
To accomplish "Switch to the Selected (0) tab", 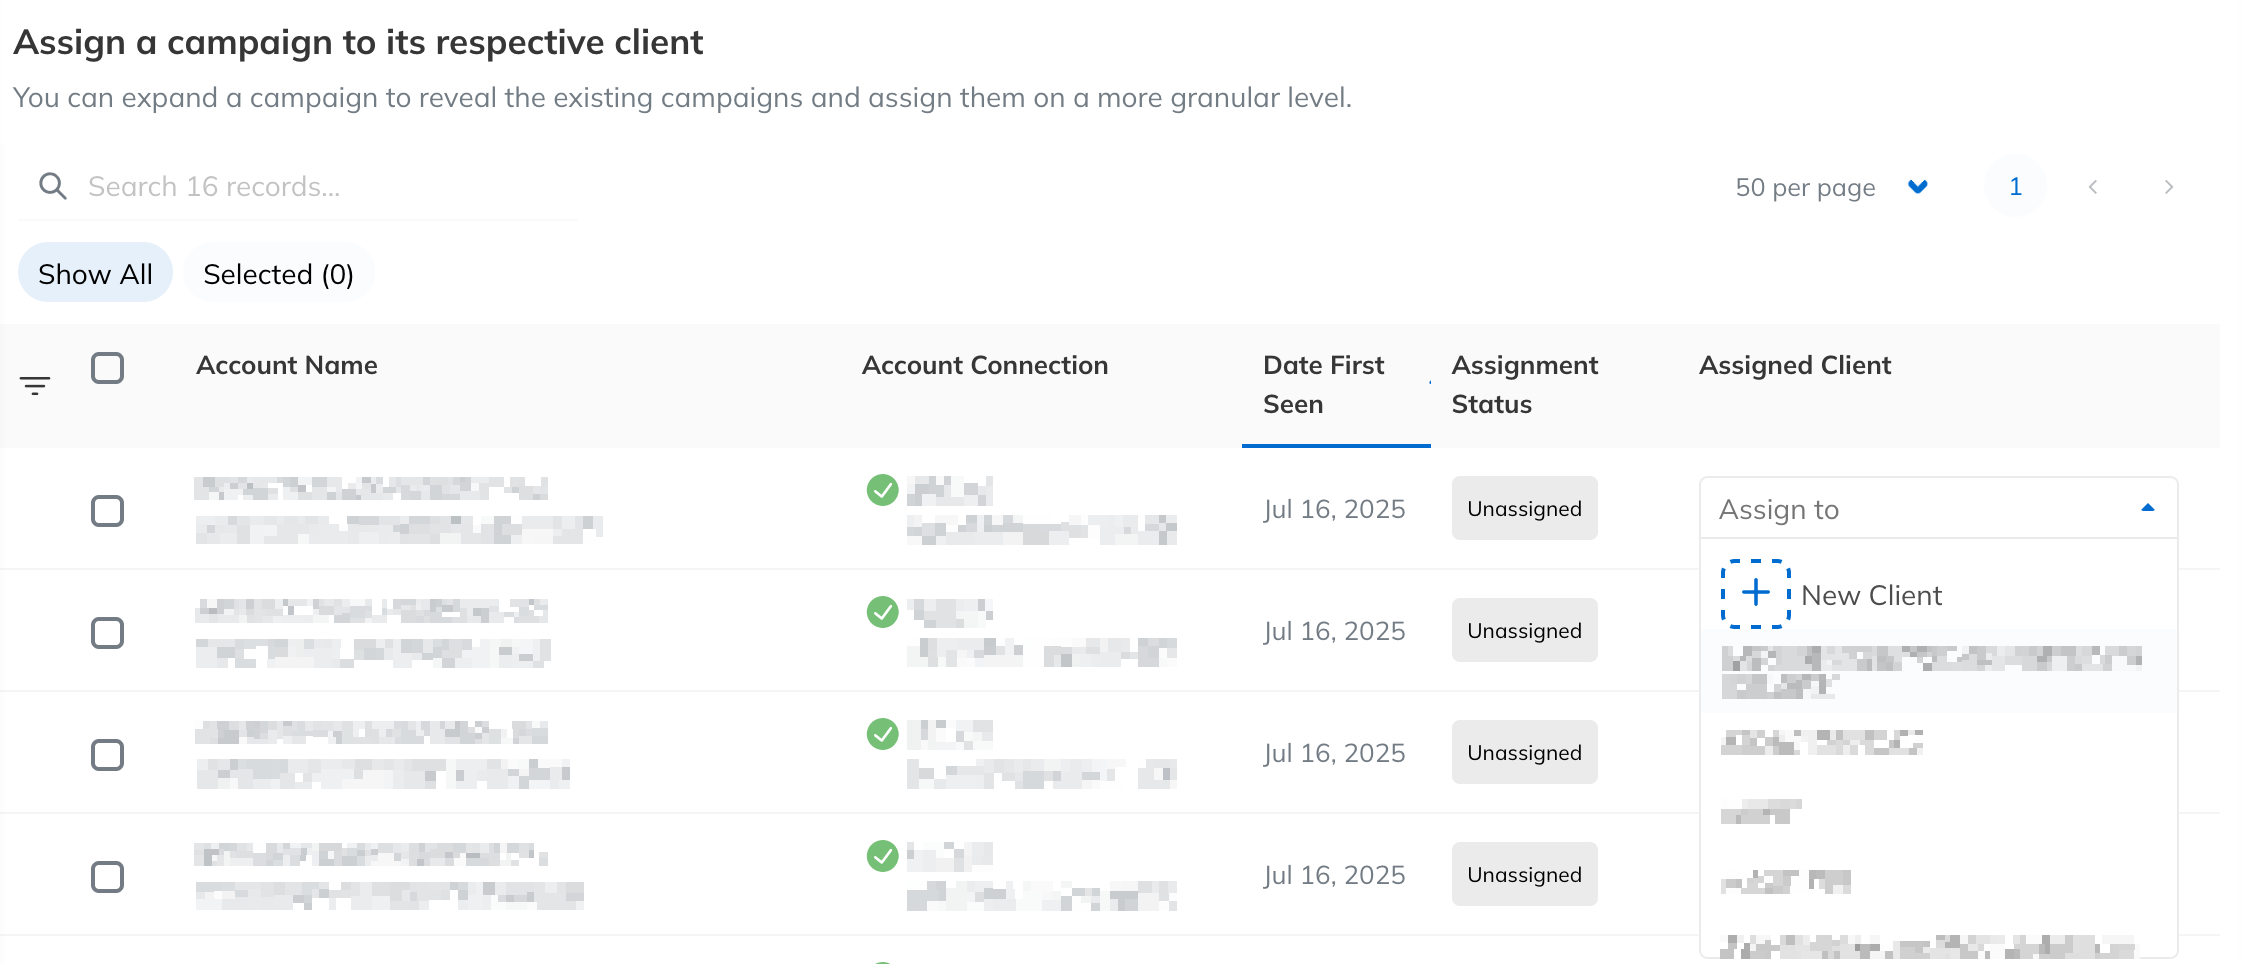I will click(x=279, y=272).
